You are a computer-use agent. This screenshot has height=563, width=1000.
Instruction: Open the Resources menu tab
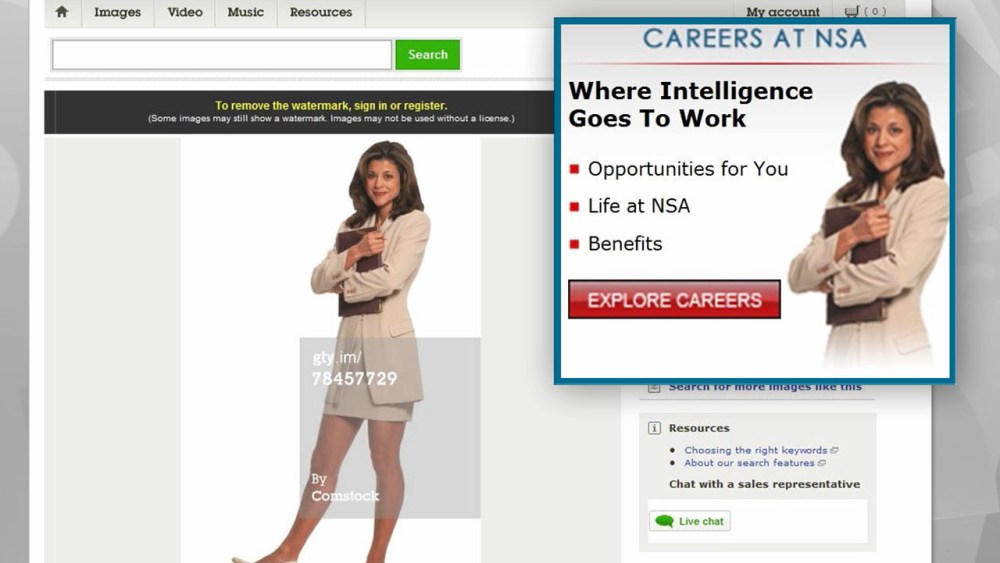pyautogui.click(x=321, y=12)
